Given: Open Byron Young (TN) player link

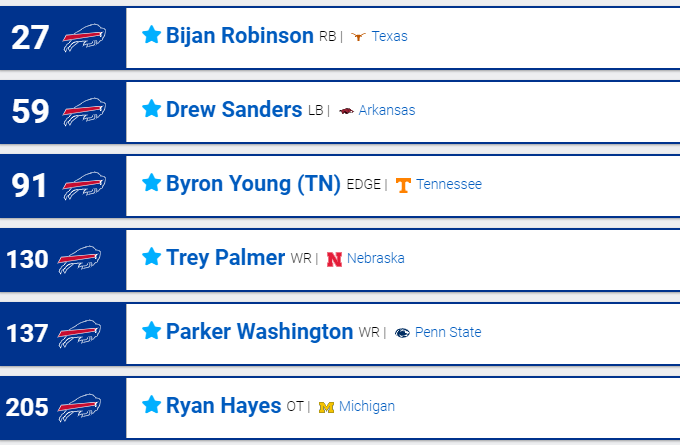Looking at the screenshot, I should (x=253, y=183).
